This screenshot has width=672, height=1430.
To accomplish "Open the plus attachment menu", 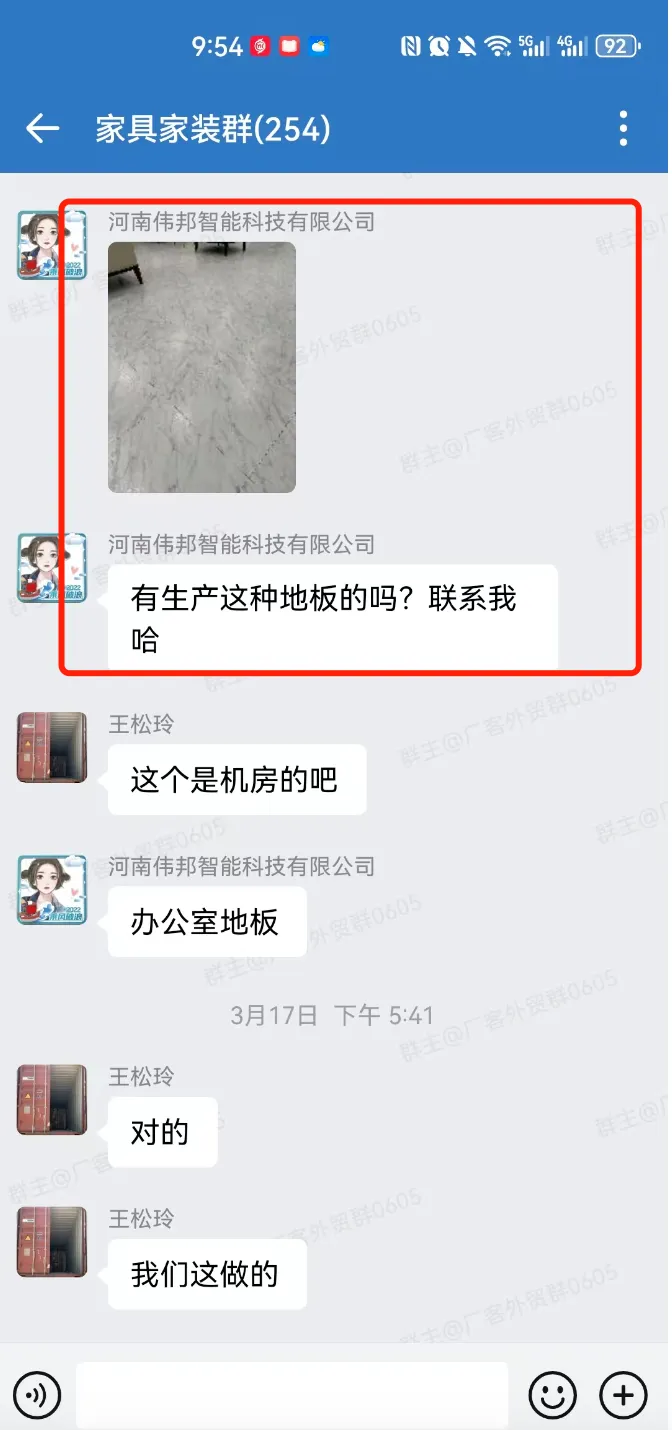I will 624,1394.
